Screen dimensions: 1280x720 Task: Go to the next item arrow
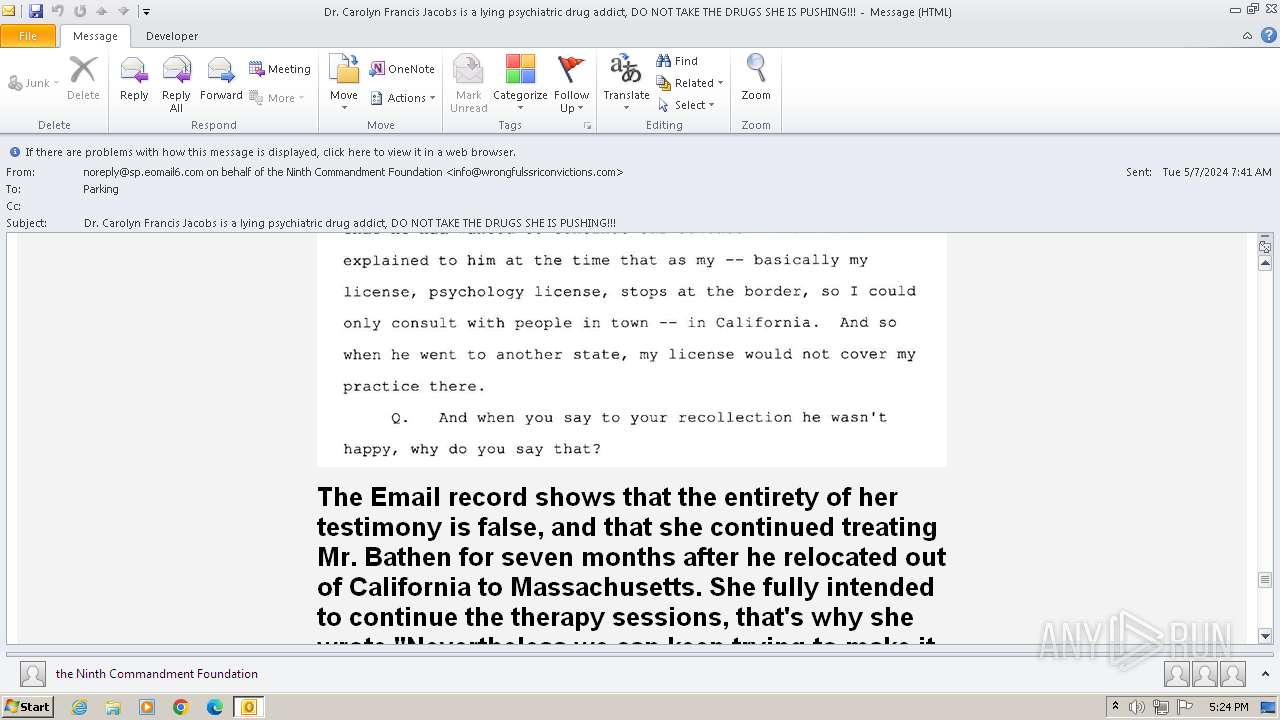click(x=124, y=11)
